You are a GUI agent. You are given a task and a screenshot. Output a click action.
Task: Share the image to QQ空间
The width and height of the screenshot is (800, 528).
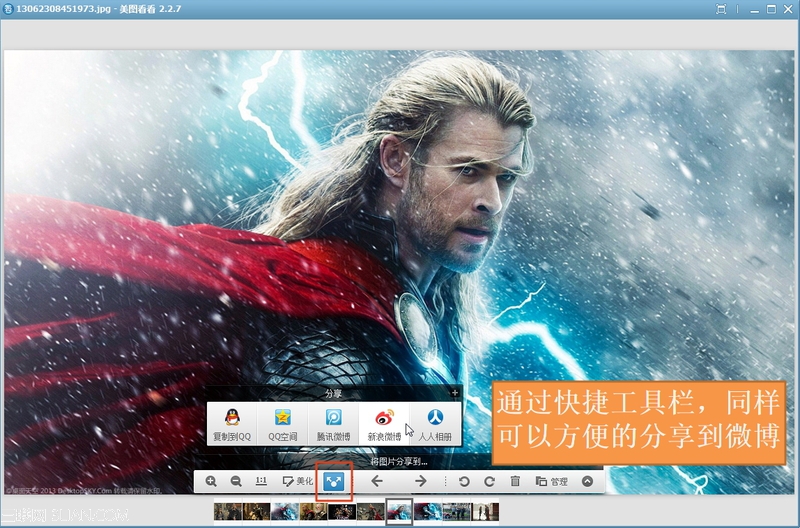pyautogui.click(x=283, y=424)
